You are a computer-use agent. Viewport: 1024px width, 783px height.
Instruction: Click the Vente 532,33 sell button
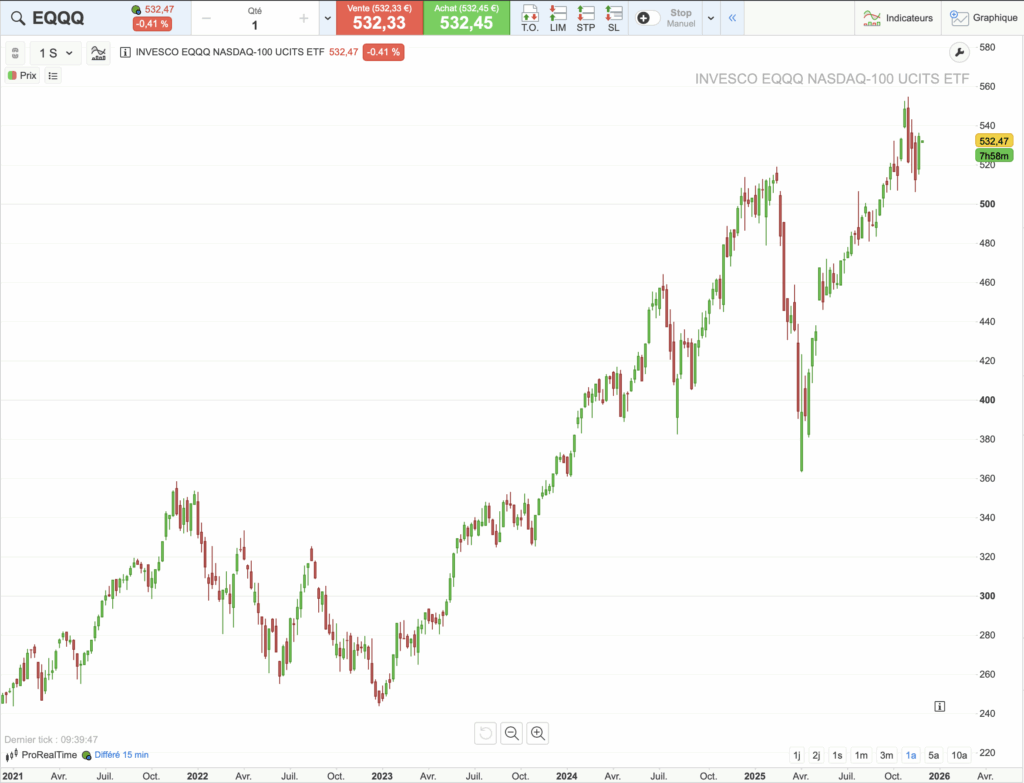coord(378,17)
